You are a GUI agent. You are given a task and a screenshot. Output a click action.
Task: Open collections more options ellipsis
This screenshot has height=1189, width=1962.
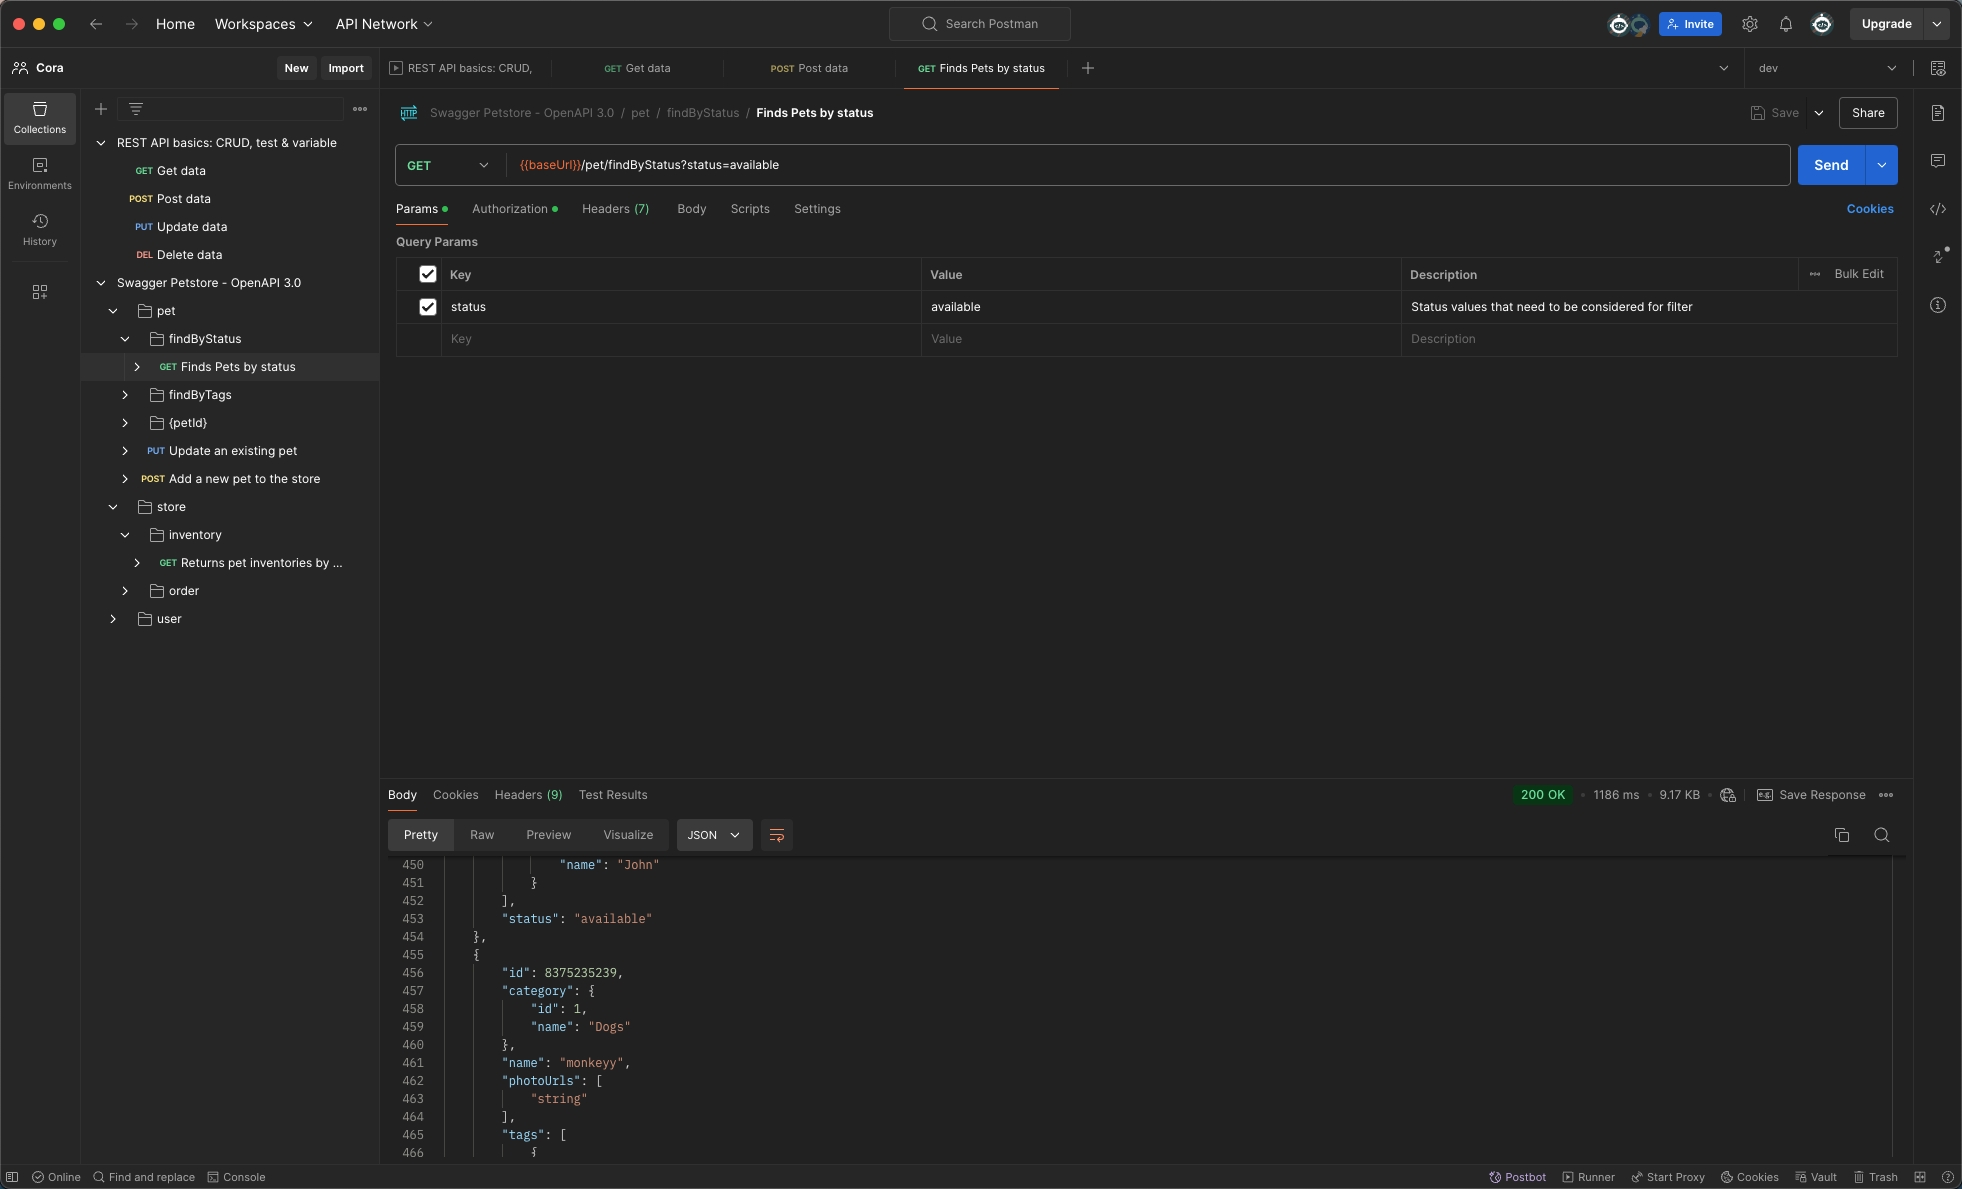point(360,109)
